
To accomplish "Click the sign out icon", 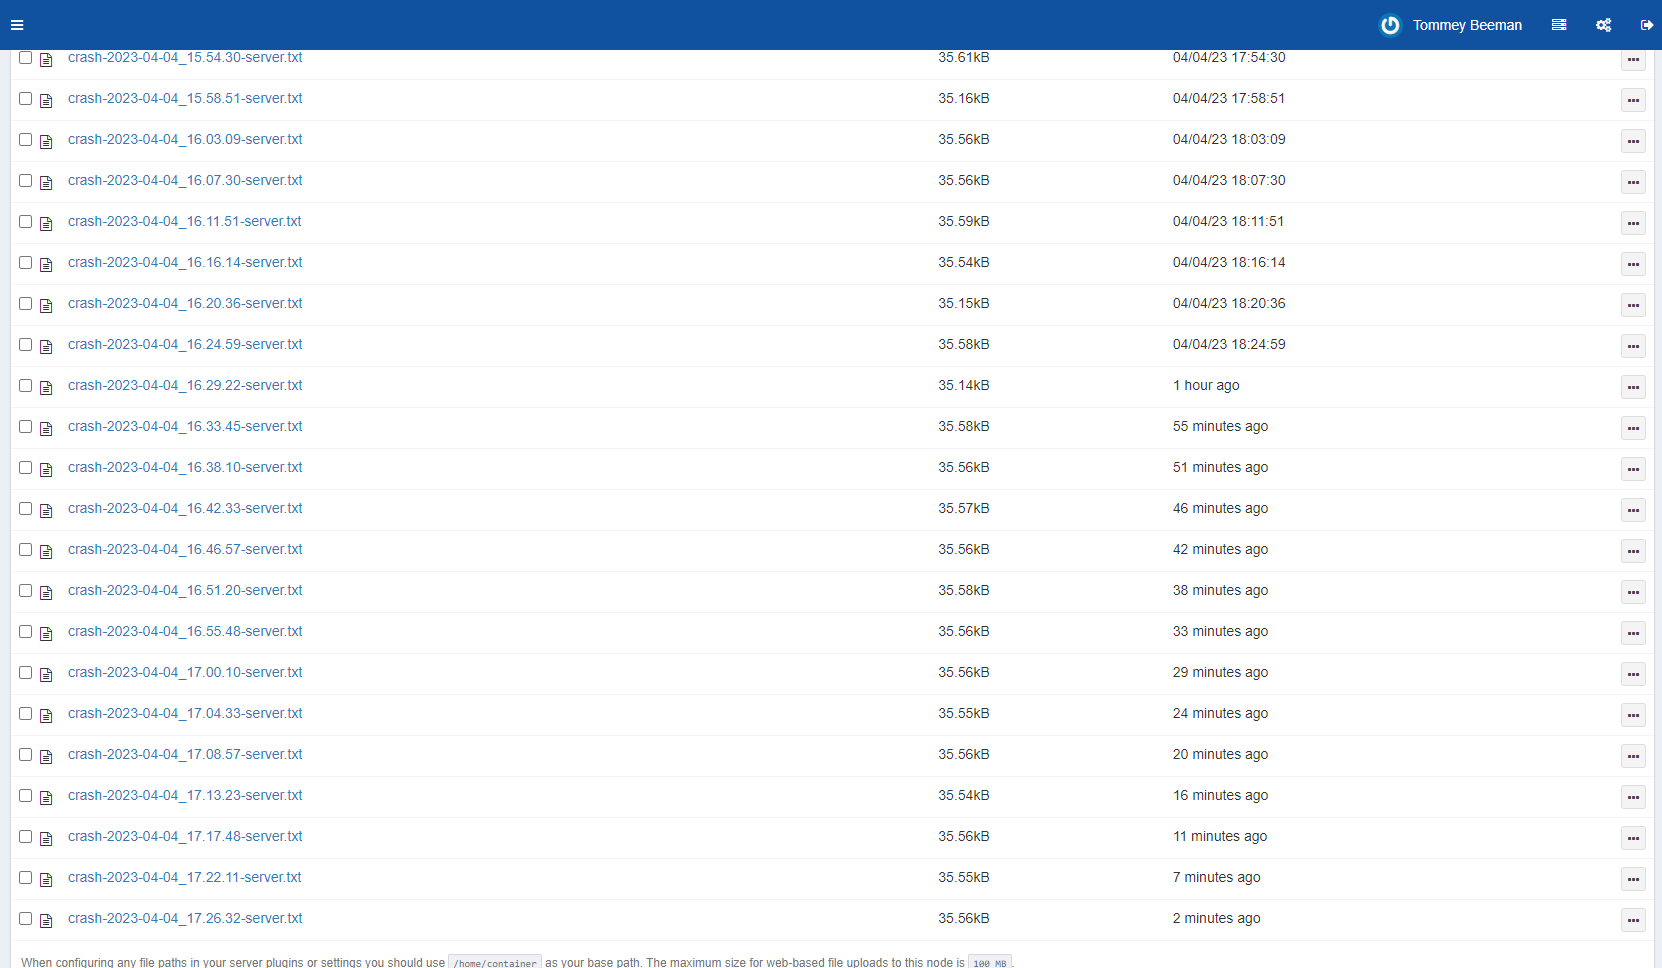I will click(1647, 24).
